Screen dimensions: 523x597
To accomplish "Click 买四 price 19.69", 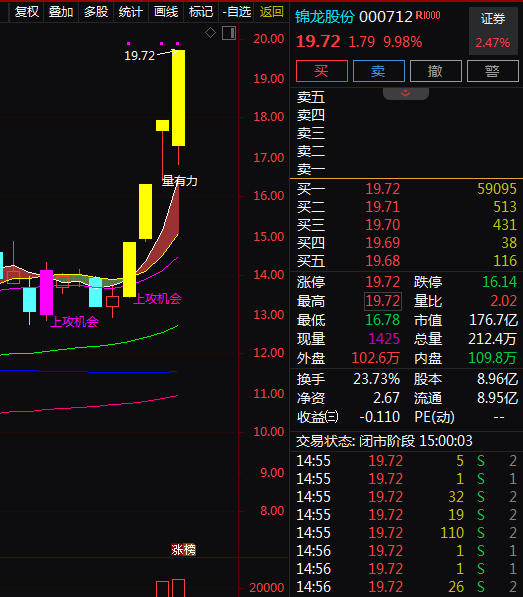I will point(383,243).
